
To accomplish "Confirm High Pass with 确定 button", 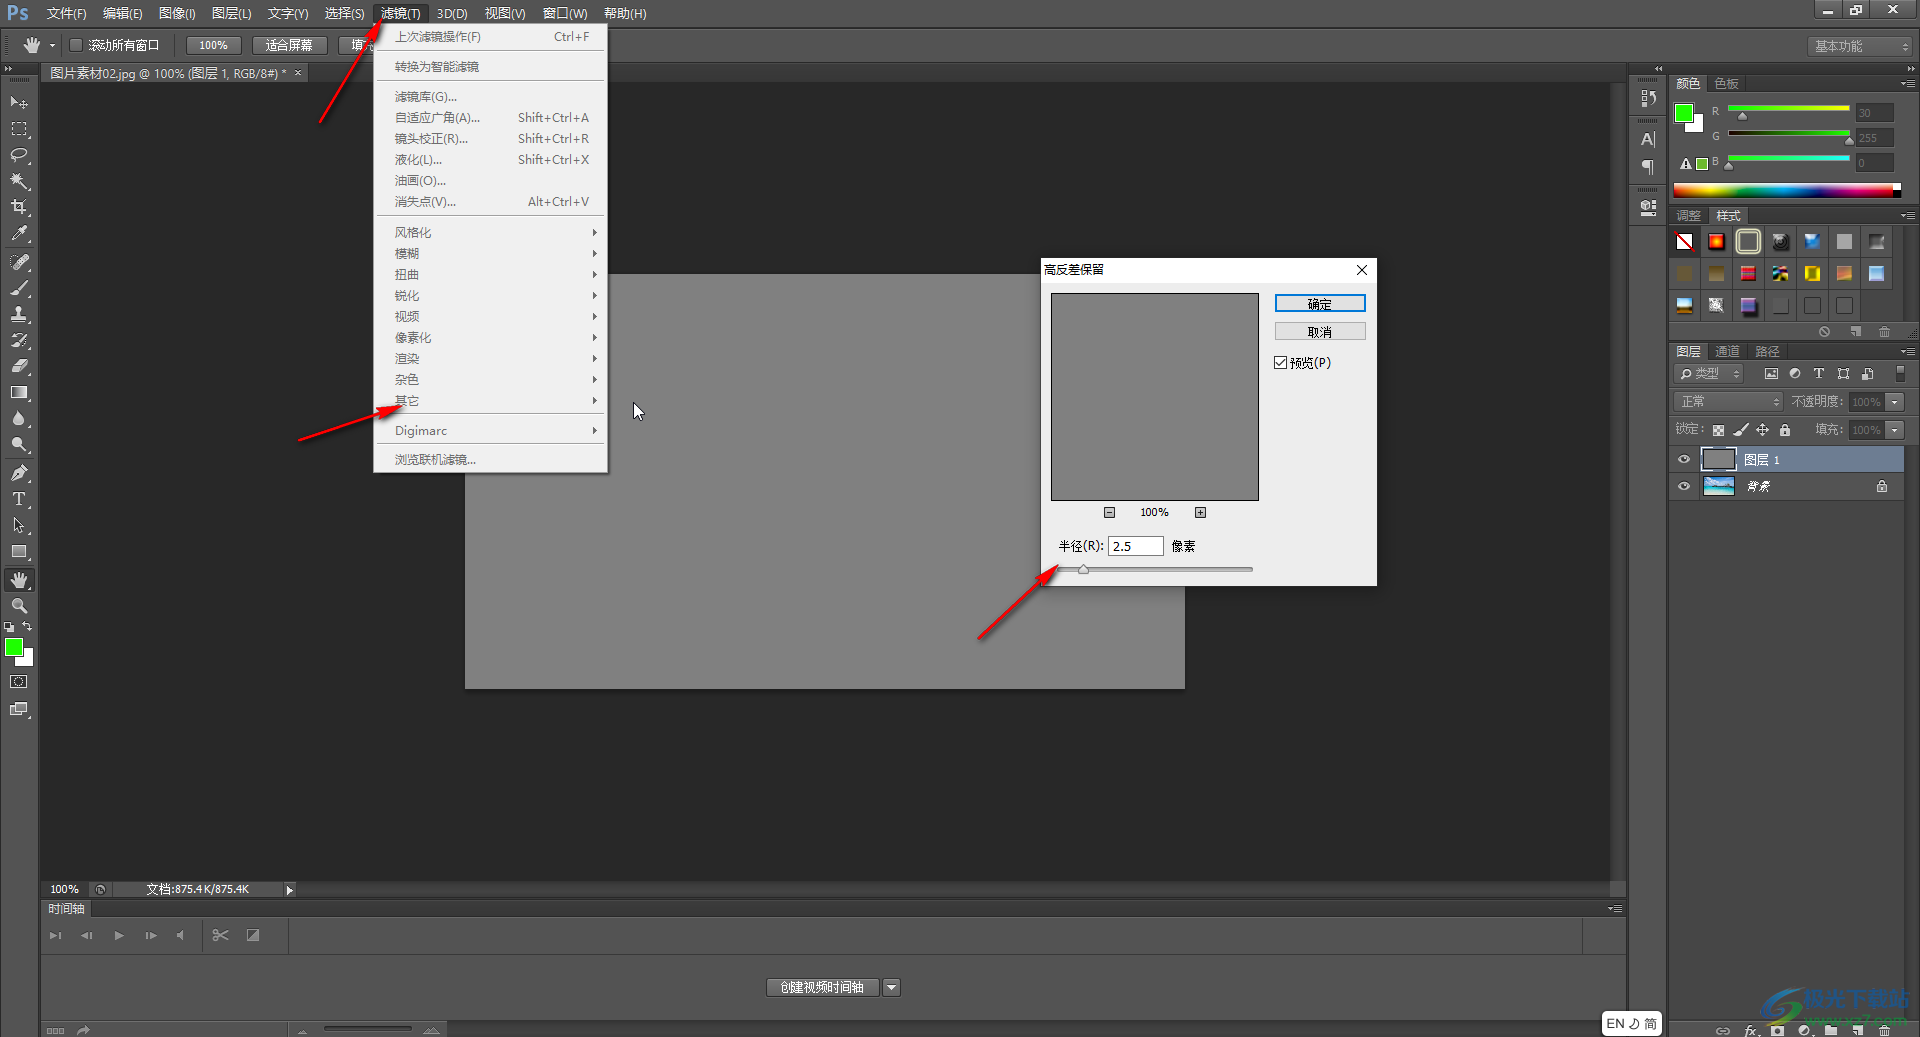I will [1320, 304].
